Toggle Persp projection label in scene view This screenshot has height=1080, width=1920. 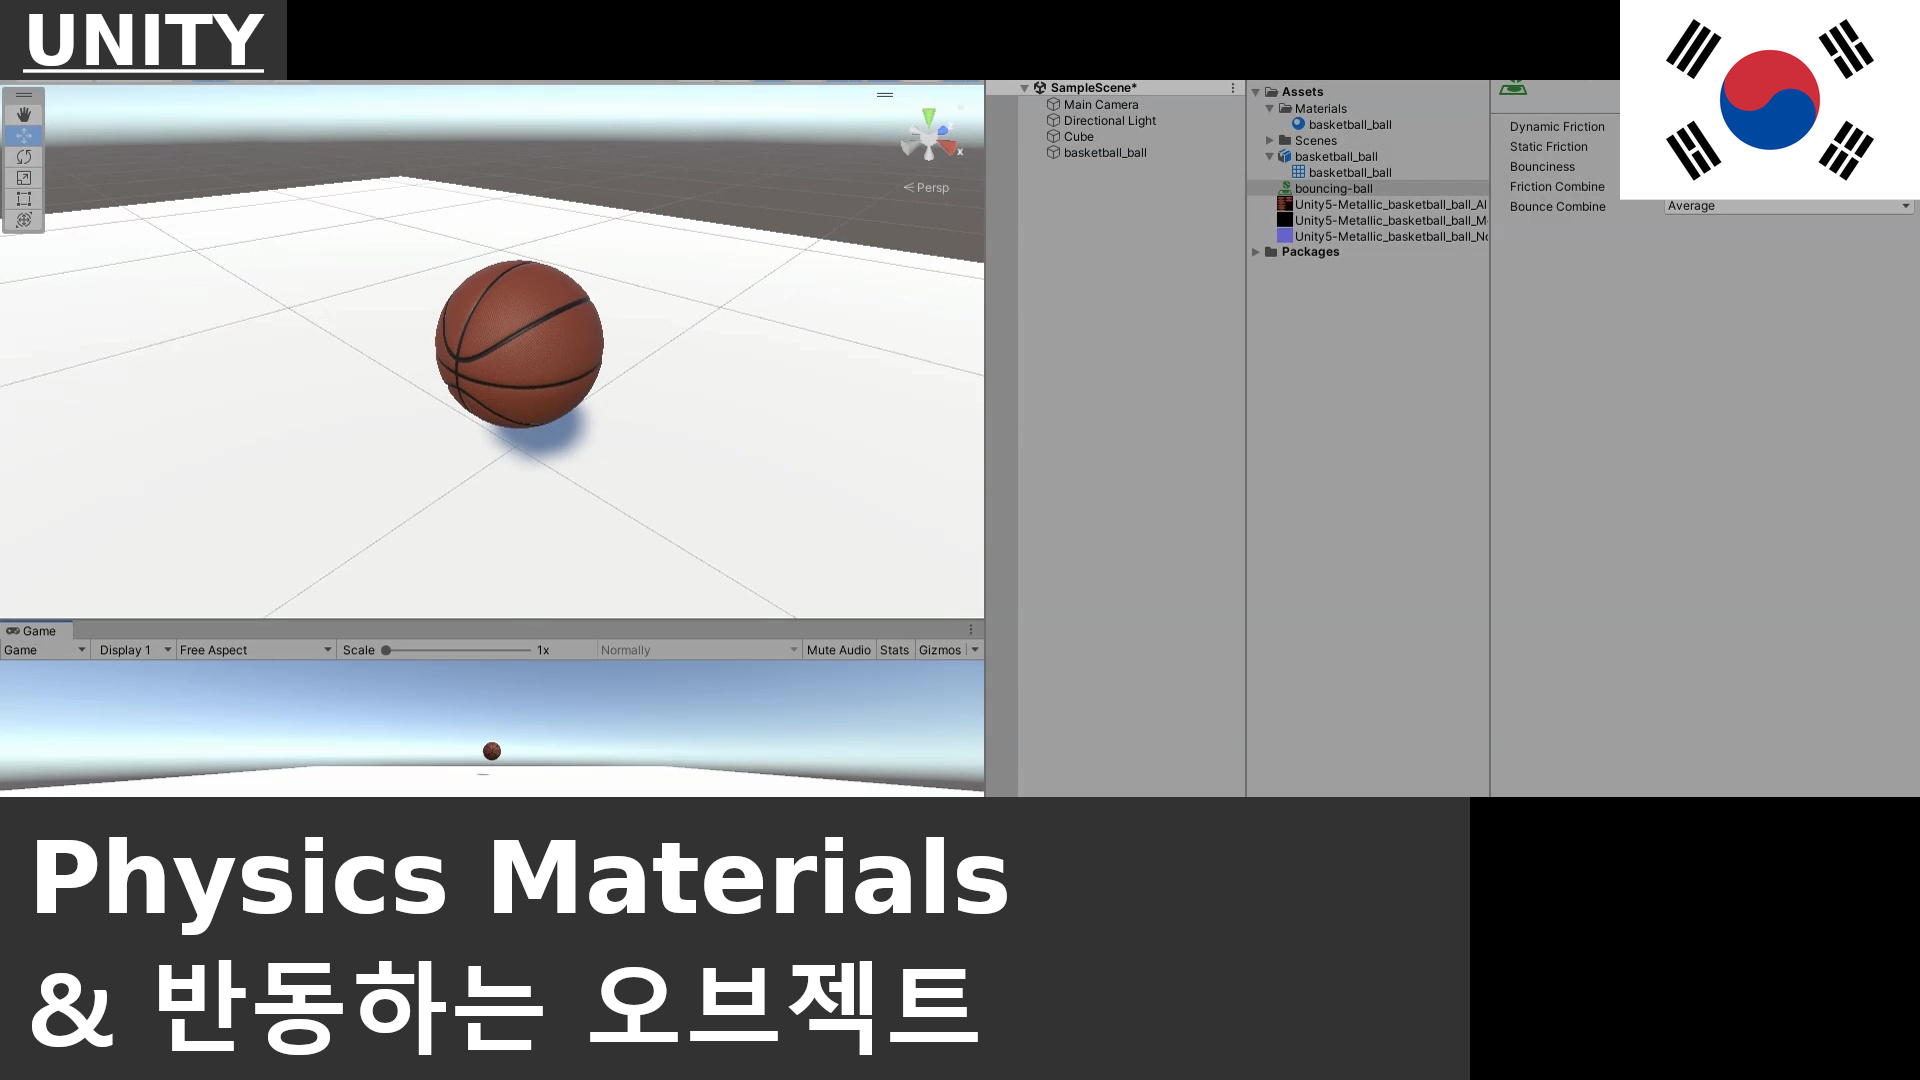pos(927,188)
